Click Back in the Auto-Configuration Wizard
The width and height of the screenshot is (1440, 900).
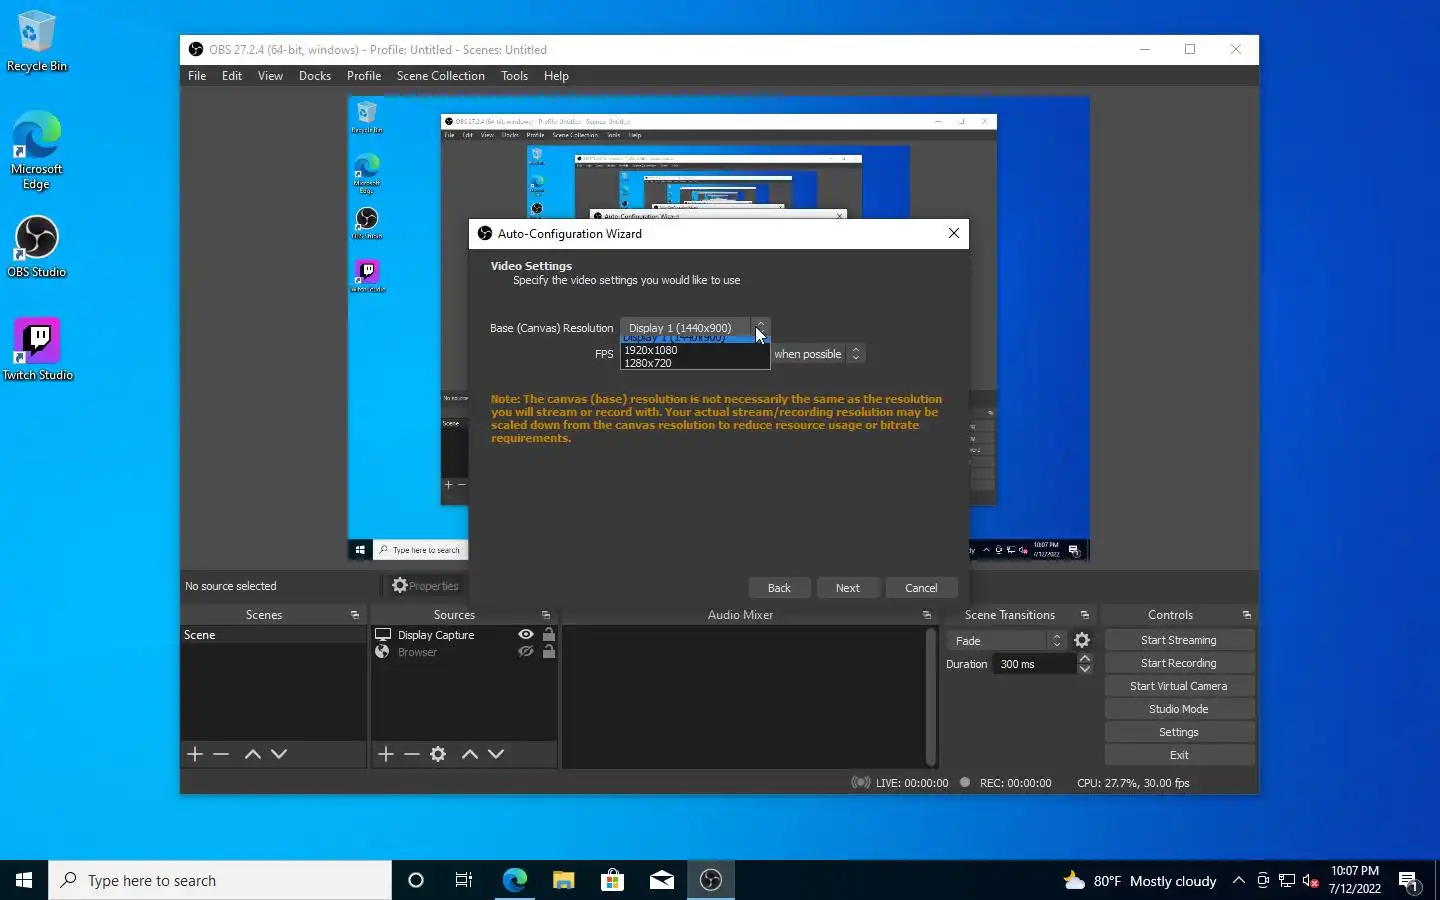point(779,588)
